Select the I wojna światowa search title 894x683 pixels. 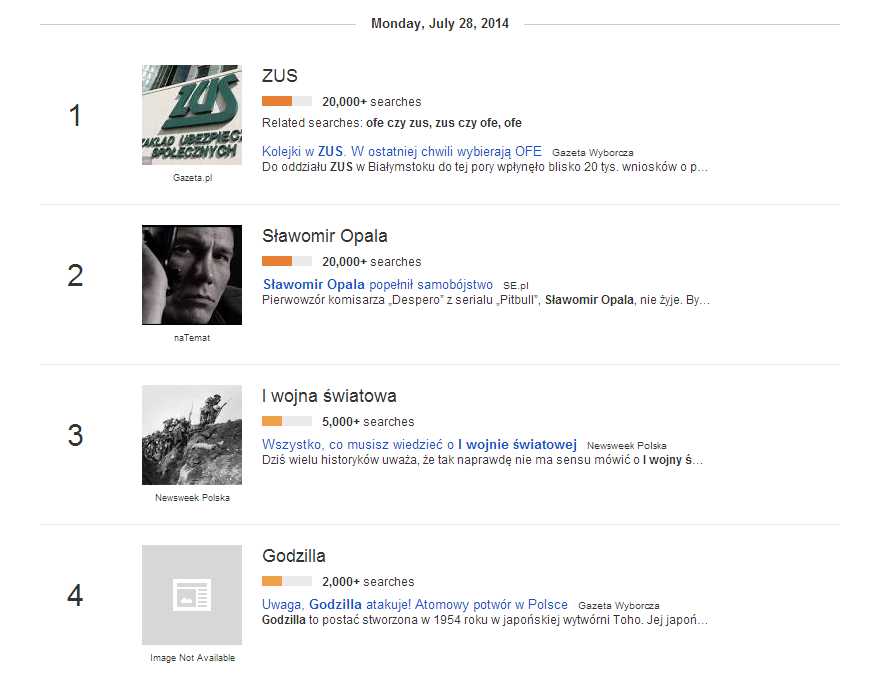point(330,396)
